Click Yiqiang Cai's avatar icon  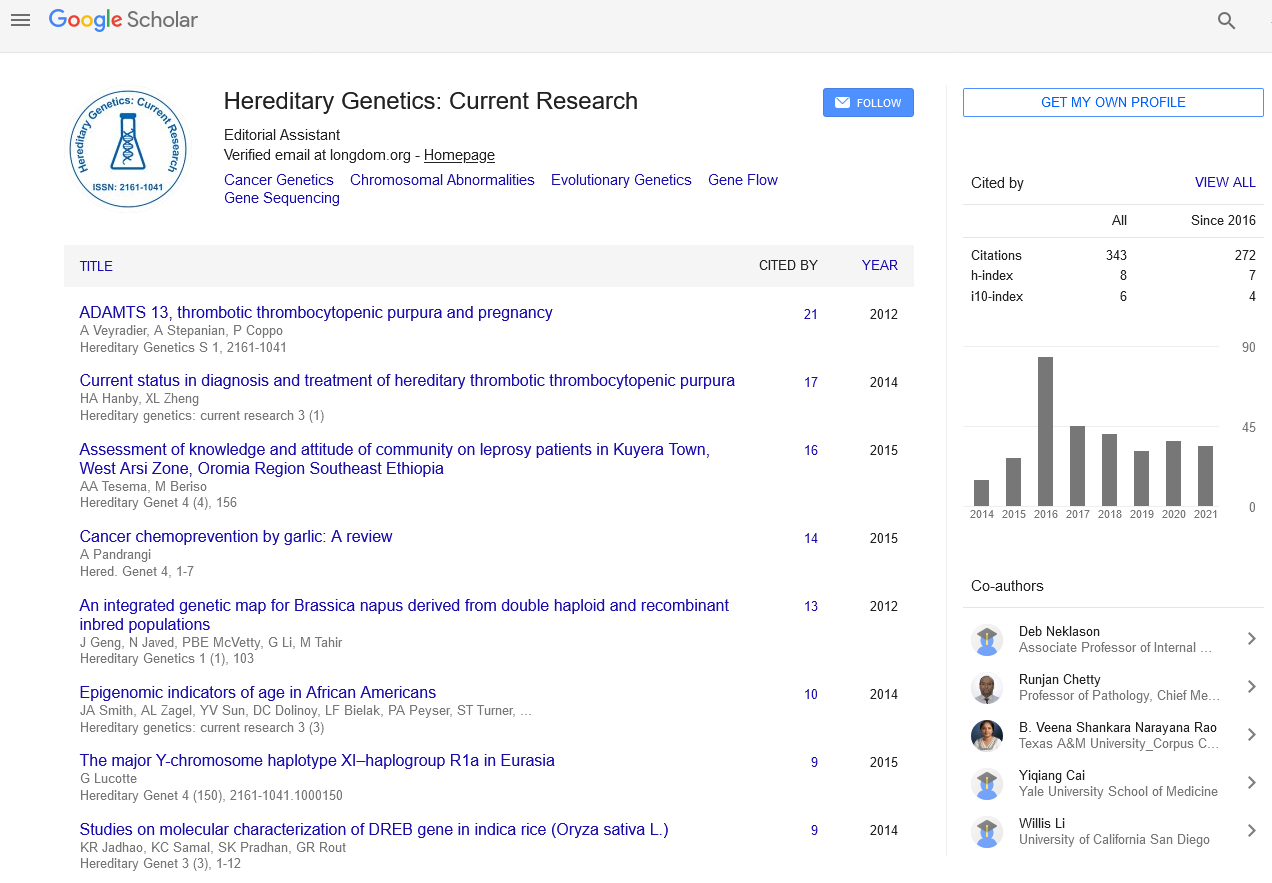pos(987,784)
